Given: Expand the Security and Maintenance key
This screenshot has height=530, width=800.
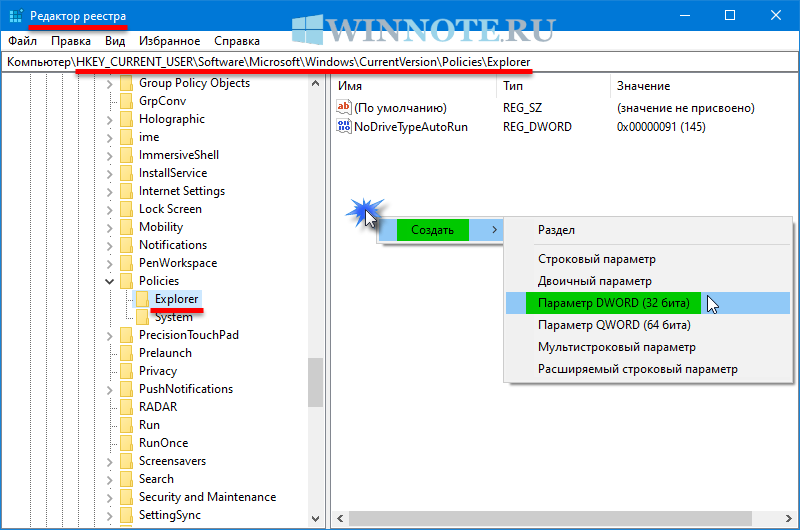Looking at the screenshot, I should tap(109, 497).
